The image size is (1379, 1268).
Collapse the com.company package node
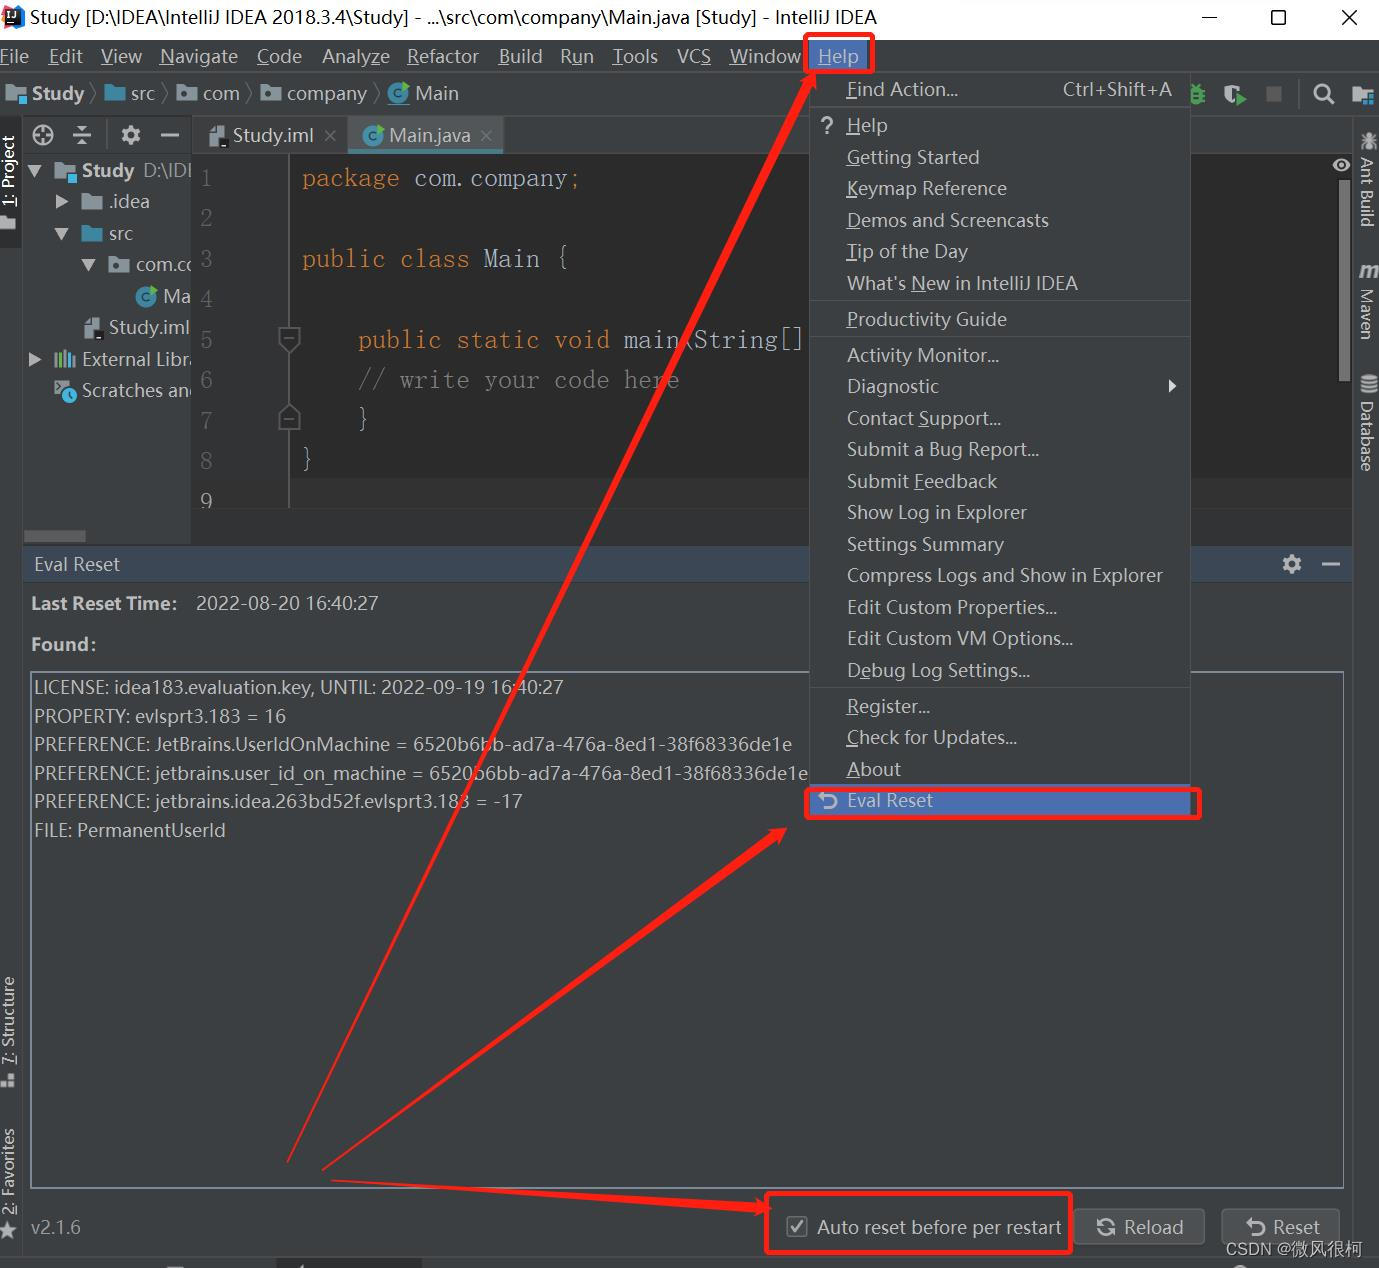89,264
